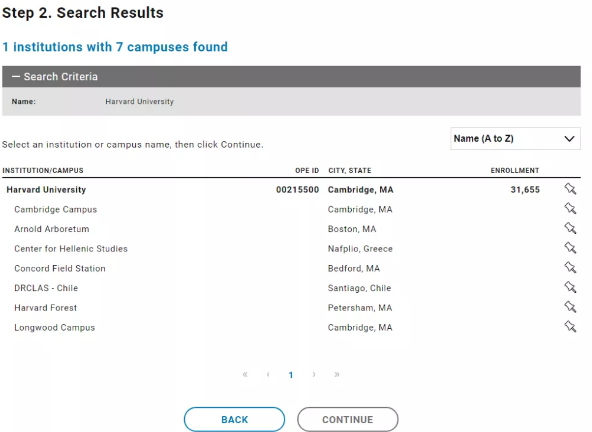The height and width of the screenshot is (432, 592).
Task: Click the BACK button
Action: coord(234,419)
